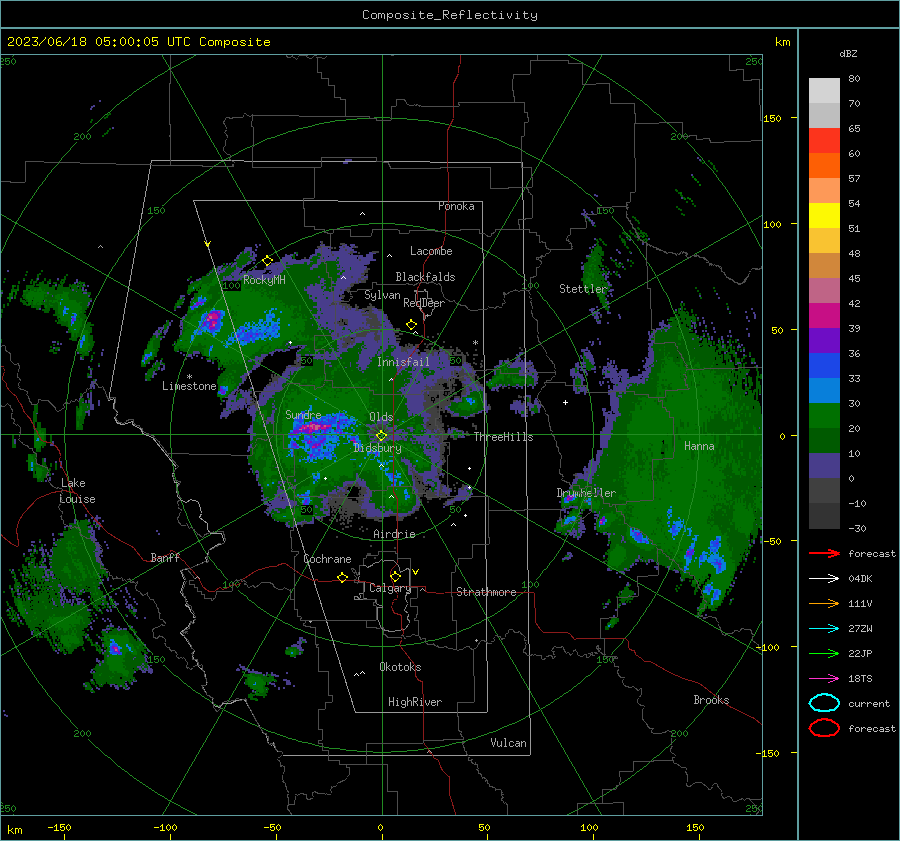Screen dimensions: 900x841
Task: Click the red swatch between 65 and 60 dBZ
Action: coord(824,141)
